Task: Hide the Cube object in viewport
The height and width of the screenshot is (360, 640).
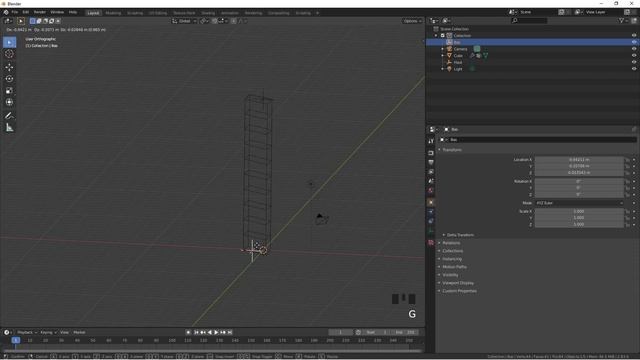Action: point(634,56)
